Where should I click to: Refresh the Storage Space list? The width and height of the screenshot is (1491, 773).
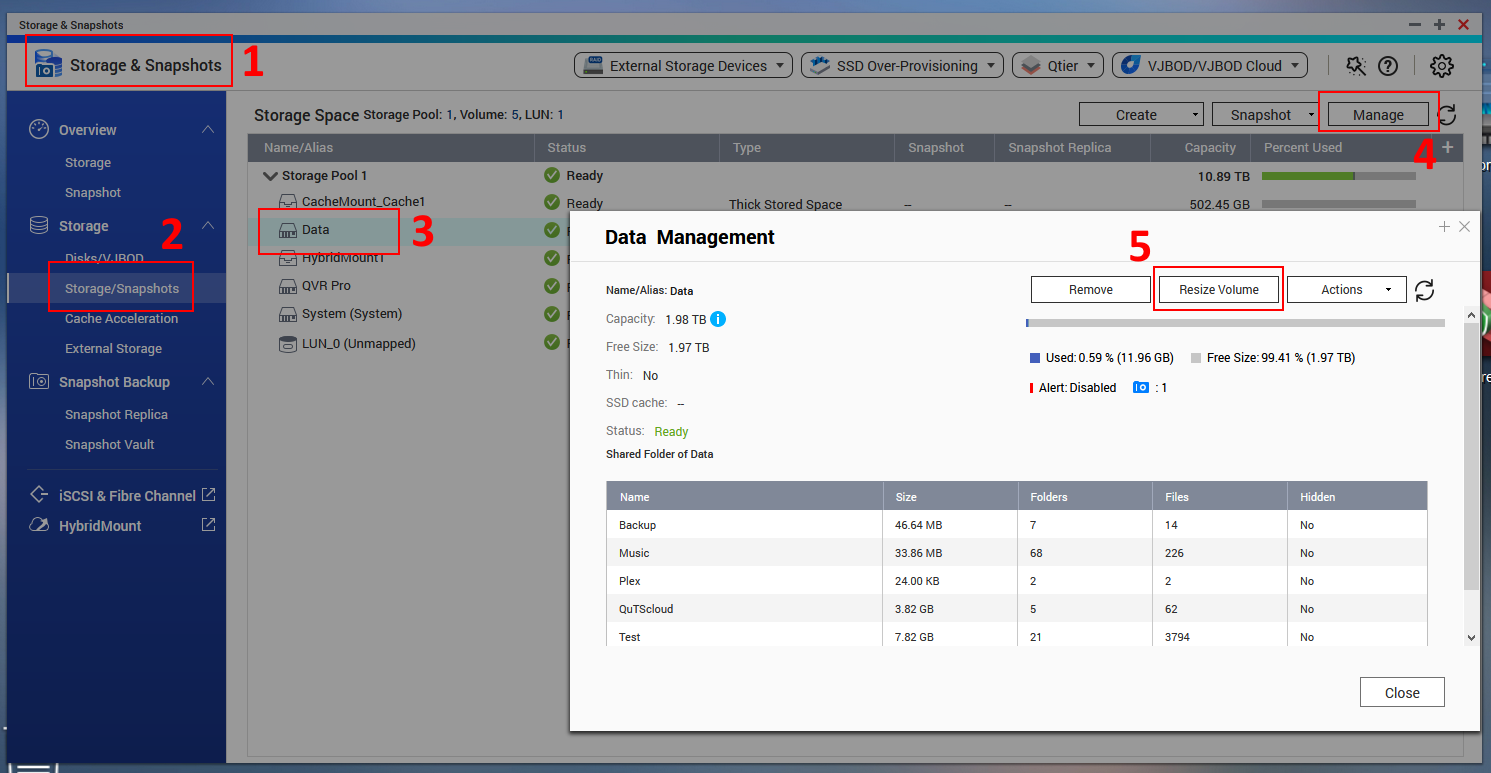click(x=1447, y=115)
